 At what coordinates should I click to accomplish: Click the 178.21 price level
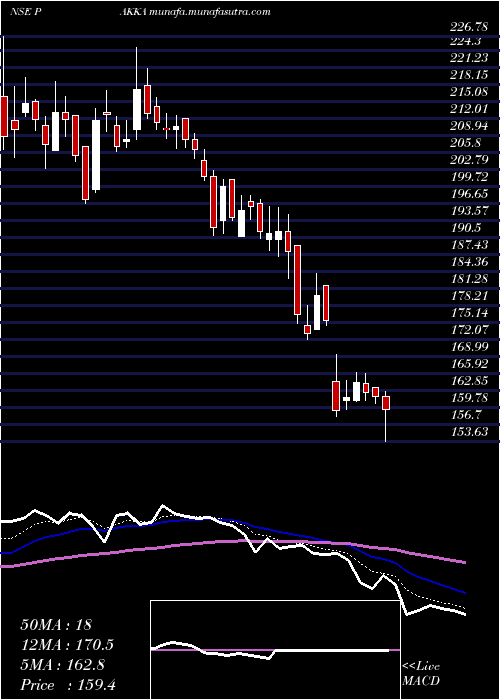tap(468, 296)
